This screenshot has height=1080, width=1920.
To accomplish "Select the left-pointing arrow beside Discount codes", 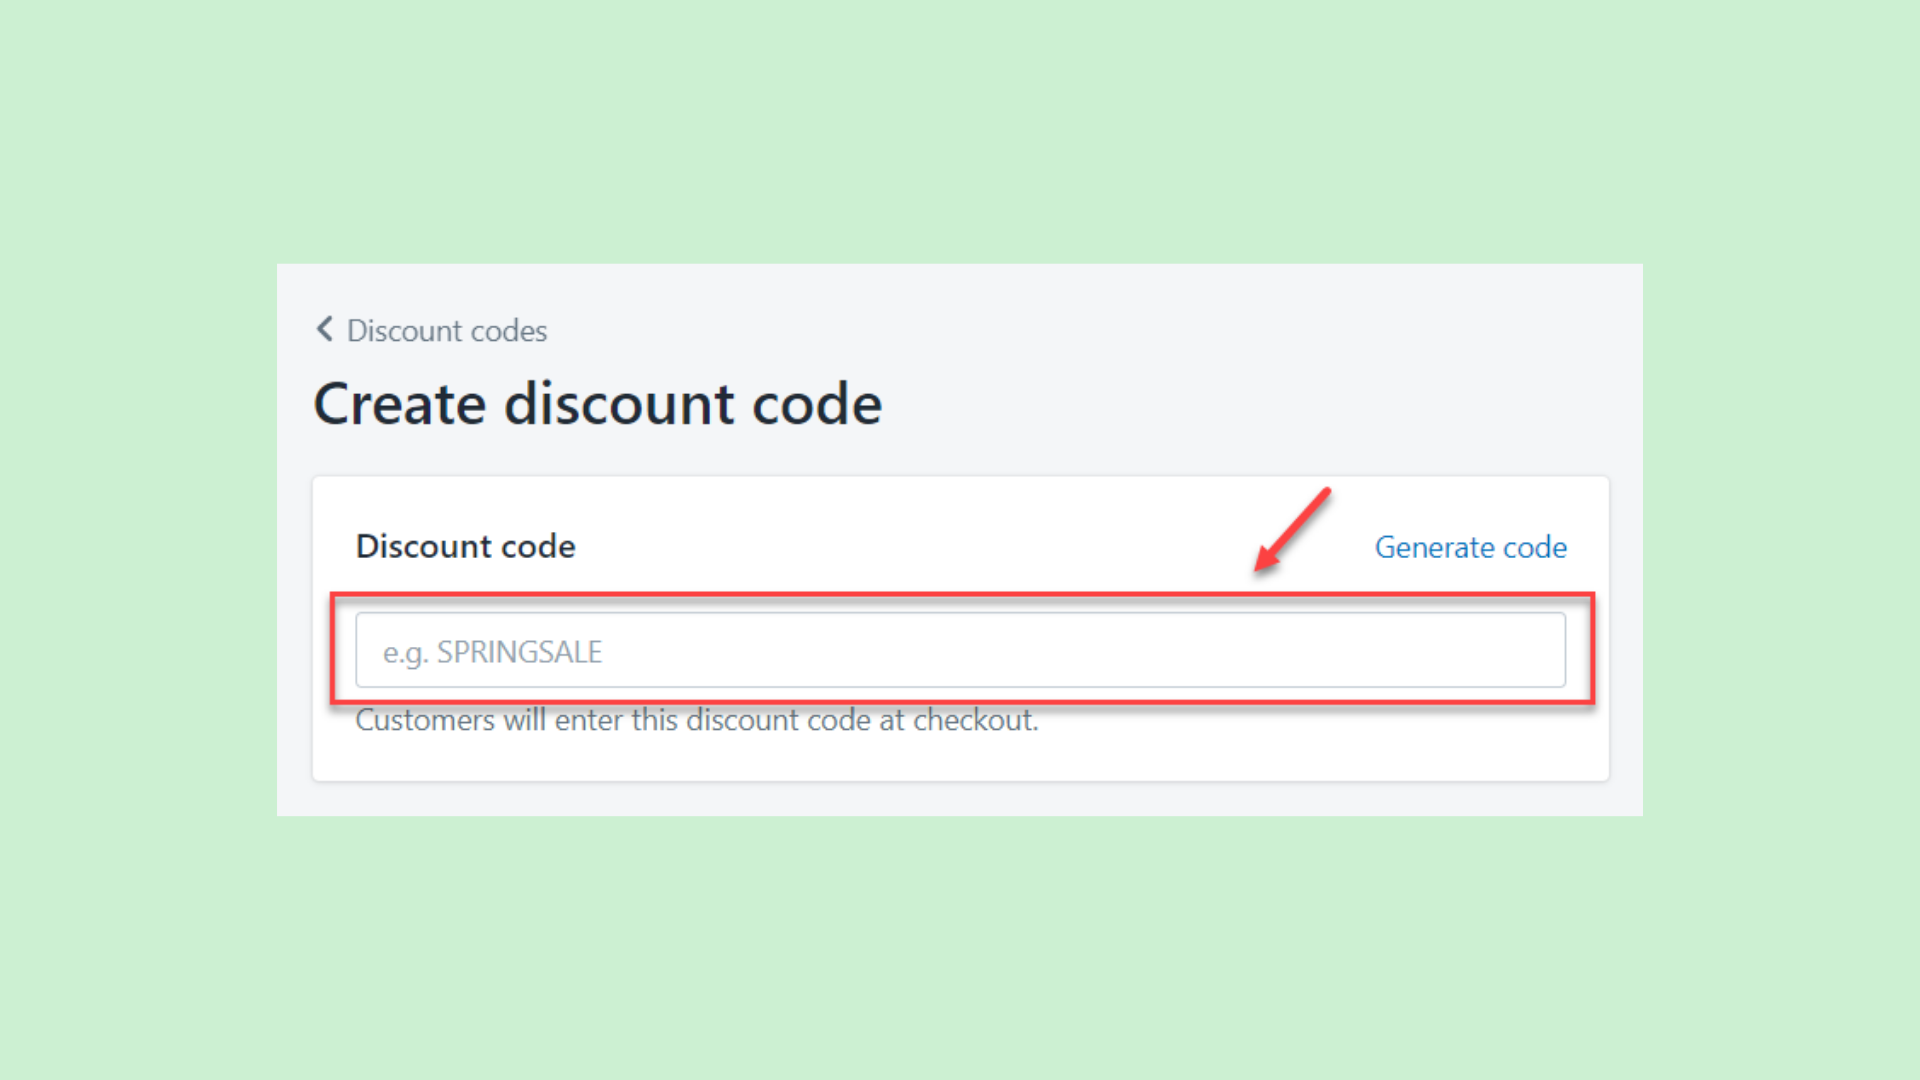I will 324,328.
